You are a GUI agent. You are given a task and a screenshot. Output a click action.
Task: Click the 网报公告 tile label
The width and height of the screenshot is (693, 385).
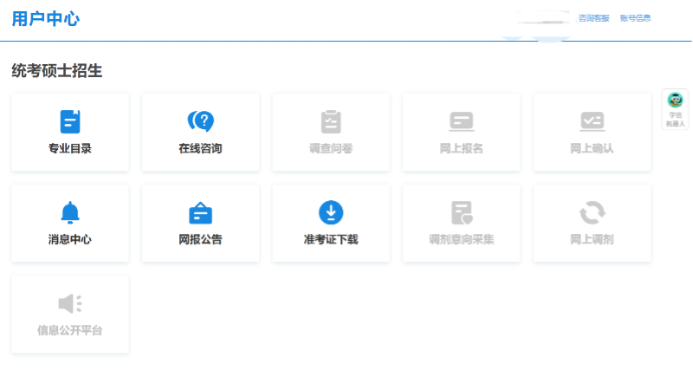pyautogui.click(x=200, y=240)
